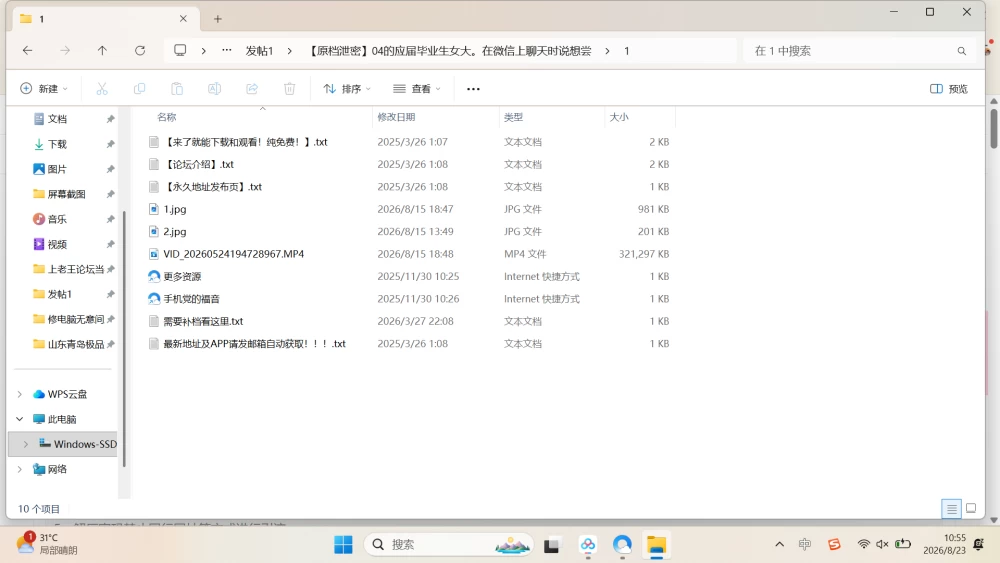Click the Cut scissors icon
The height and width of the screenshot is (563, 1000).
pyautogui.click(x=102, y=89)
